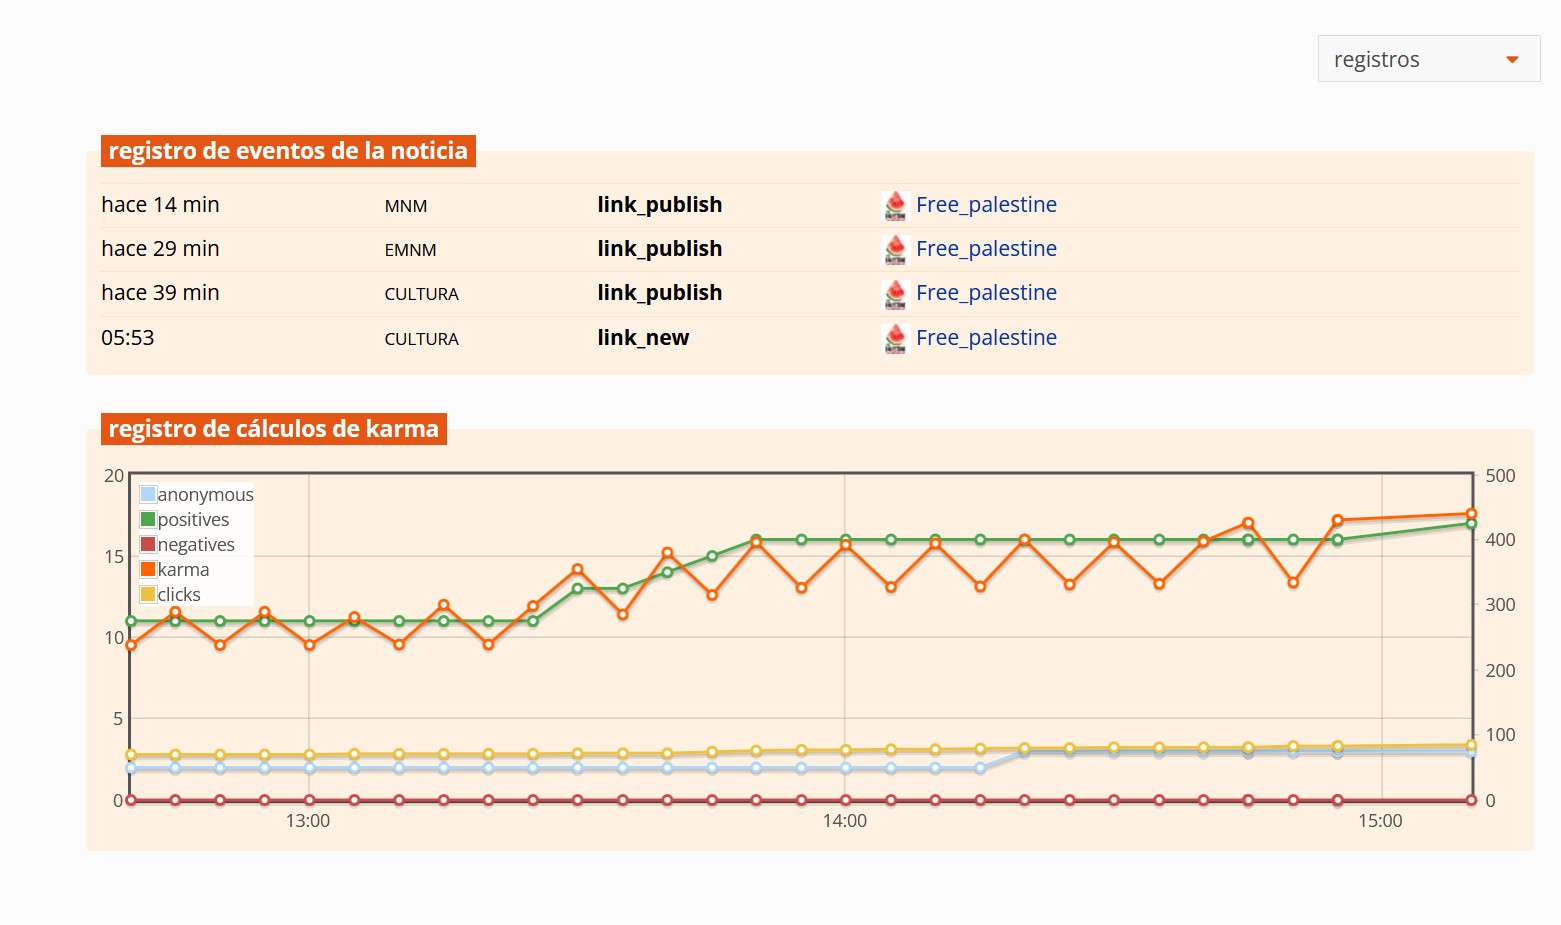Open Free_palestine link in link_new row
1561x925 pixels.
coord(986,338)
